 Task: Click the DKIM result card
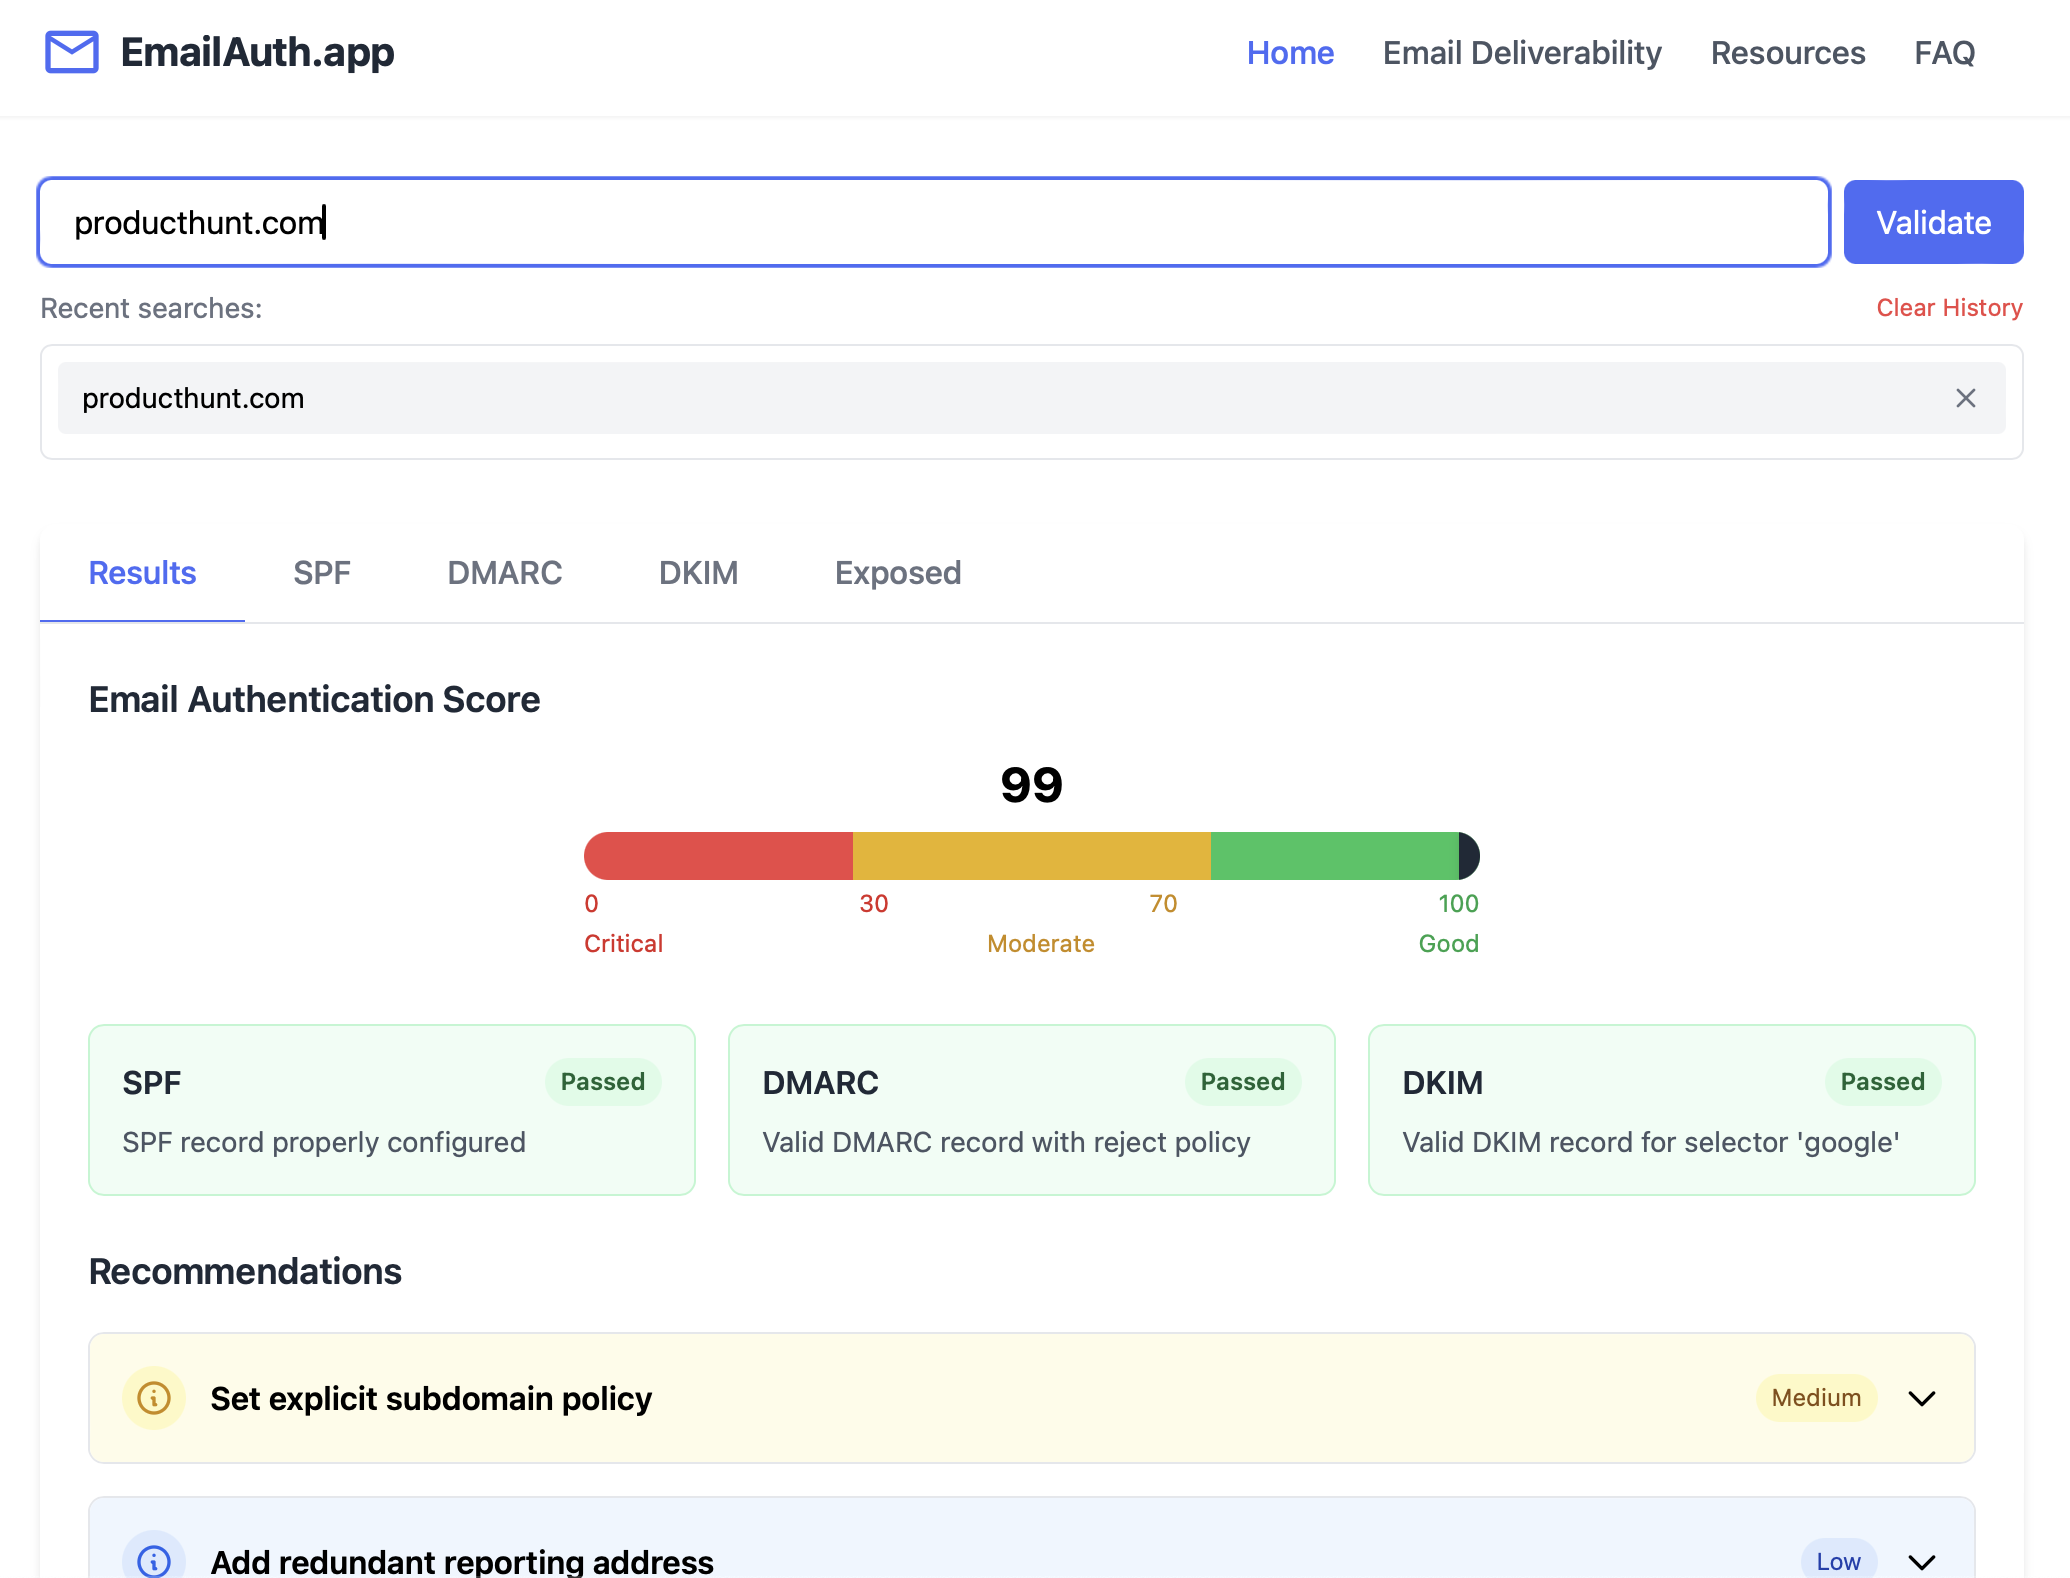click(1672, 1110)
